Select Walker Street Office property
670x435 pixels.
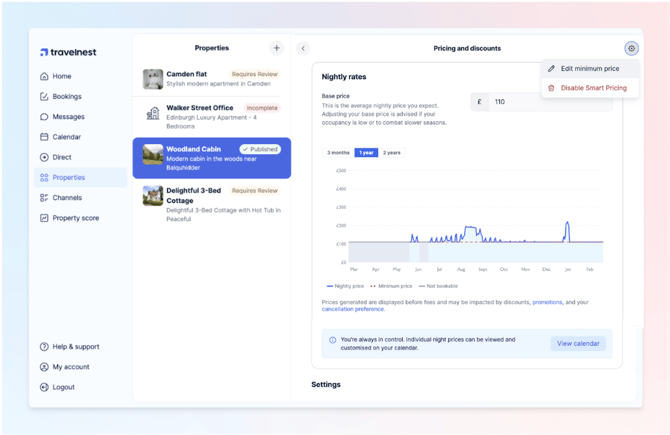(212, 117)
